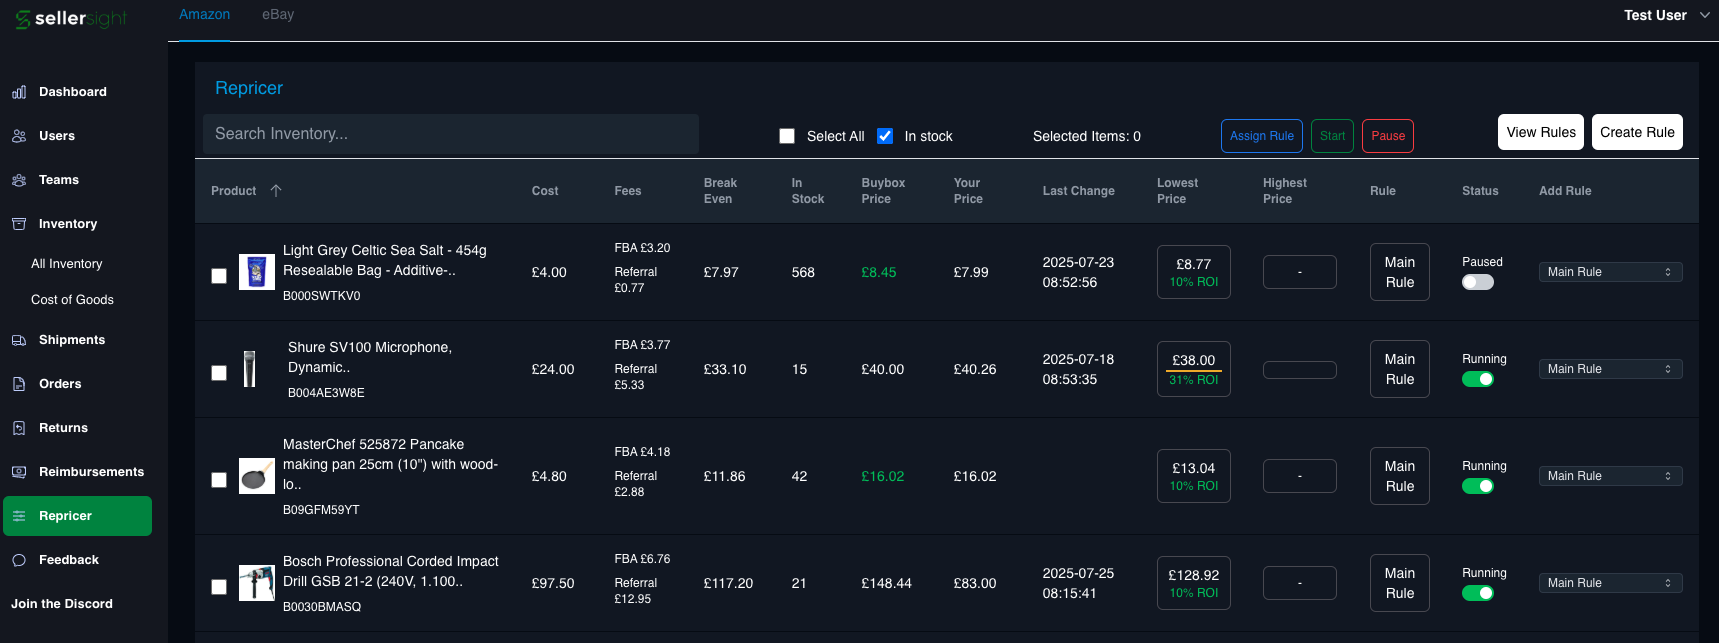Sort by Product column arrow icon
1719x643 pixels.
pos(276,191)
